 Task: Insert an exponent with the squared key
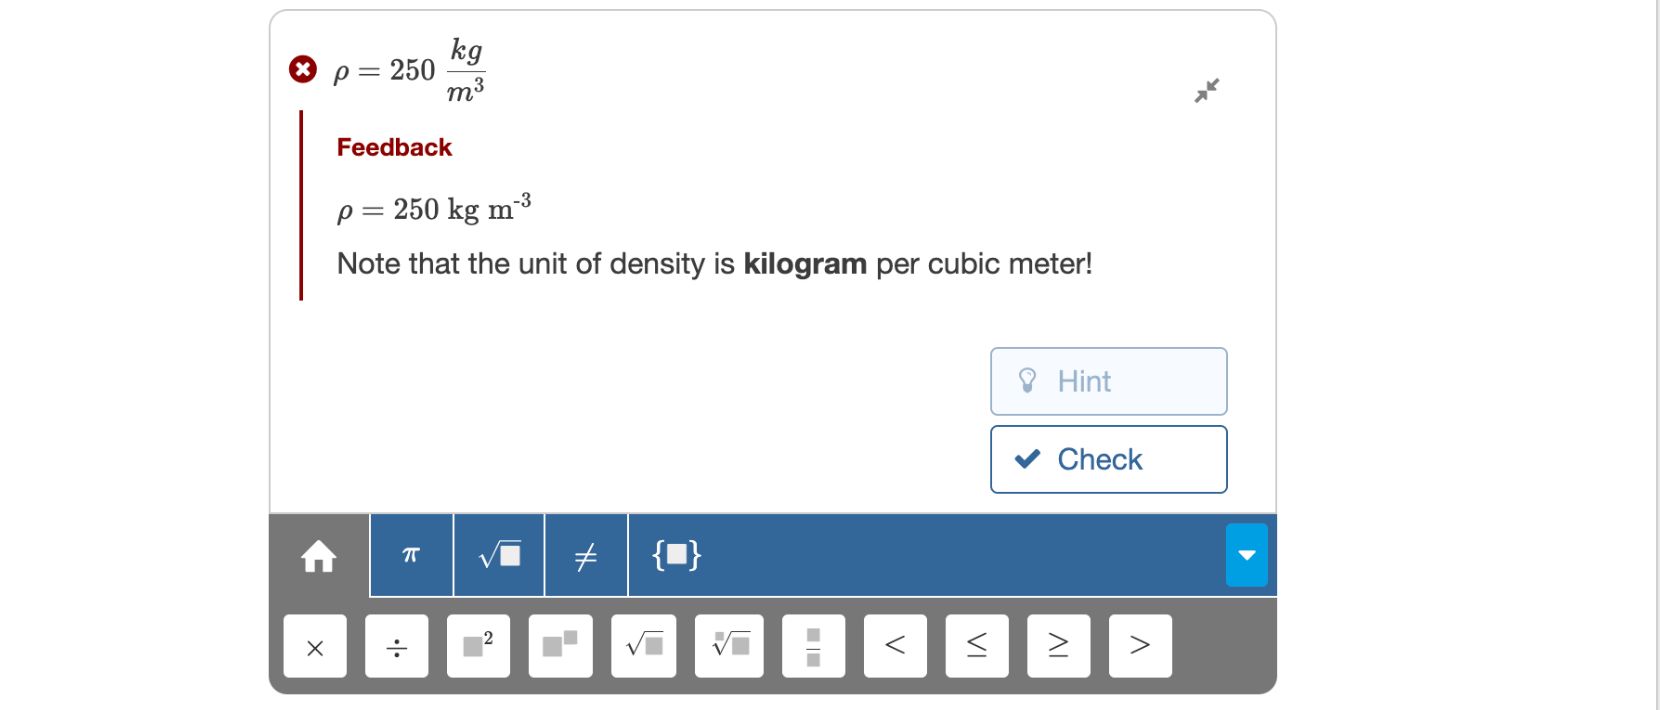tap(479, 646)
